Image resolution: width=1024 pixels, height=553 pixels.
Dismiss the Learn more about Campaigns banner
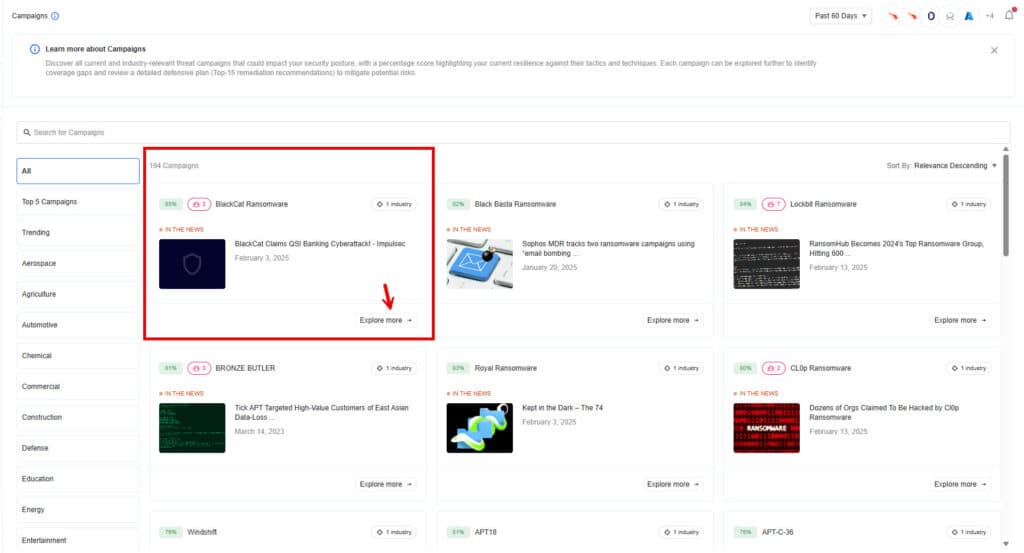[994, 50]
